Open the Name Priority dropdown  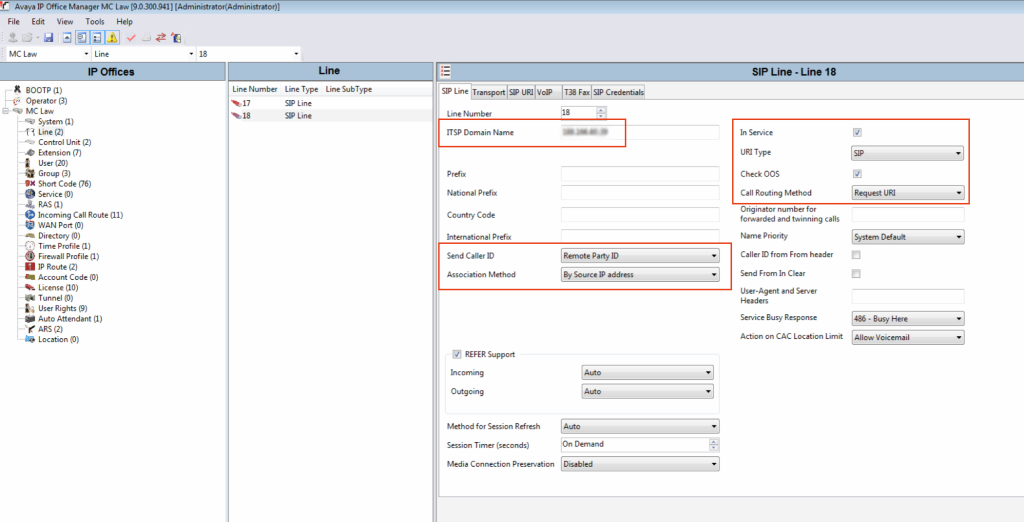908,237
